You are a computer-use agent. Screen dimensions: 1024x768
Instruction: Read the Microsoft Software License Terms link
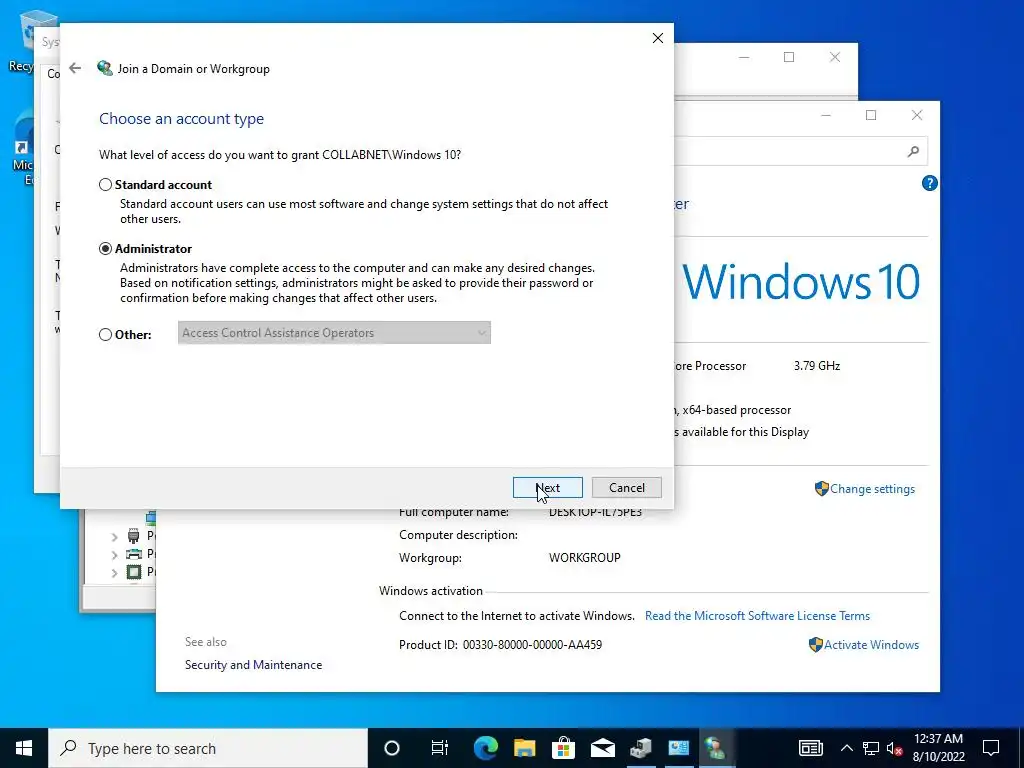click(757, 616)
